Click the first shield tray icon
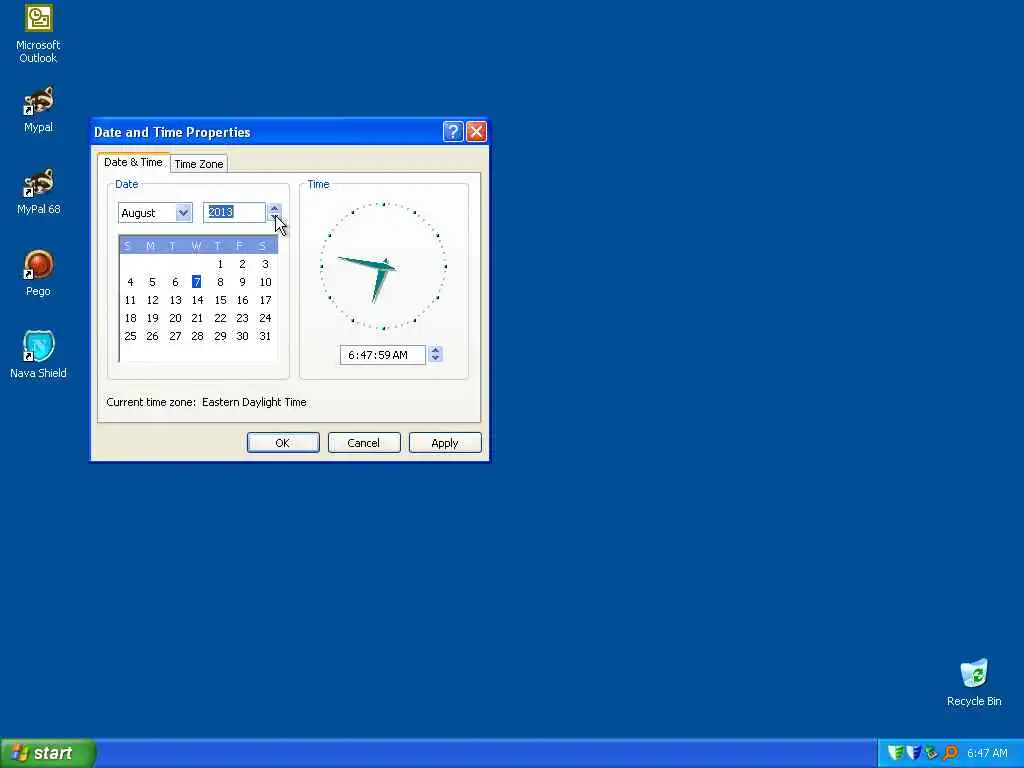This screenshot has height=768, width=1024. click(x=896, y=753)
